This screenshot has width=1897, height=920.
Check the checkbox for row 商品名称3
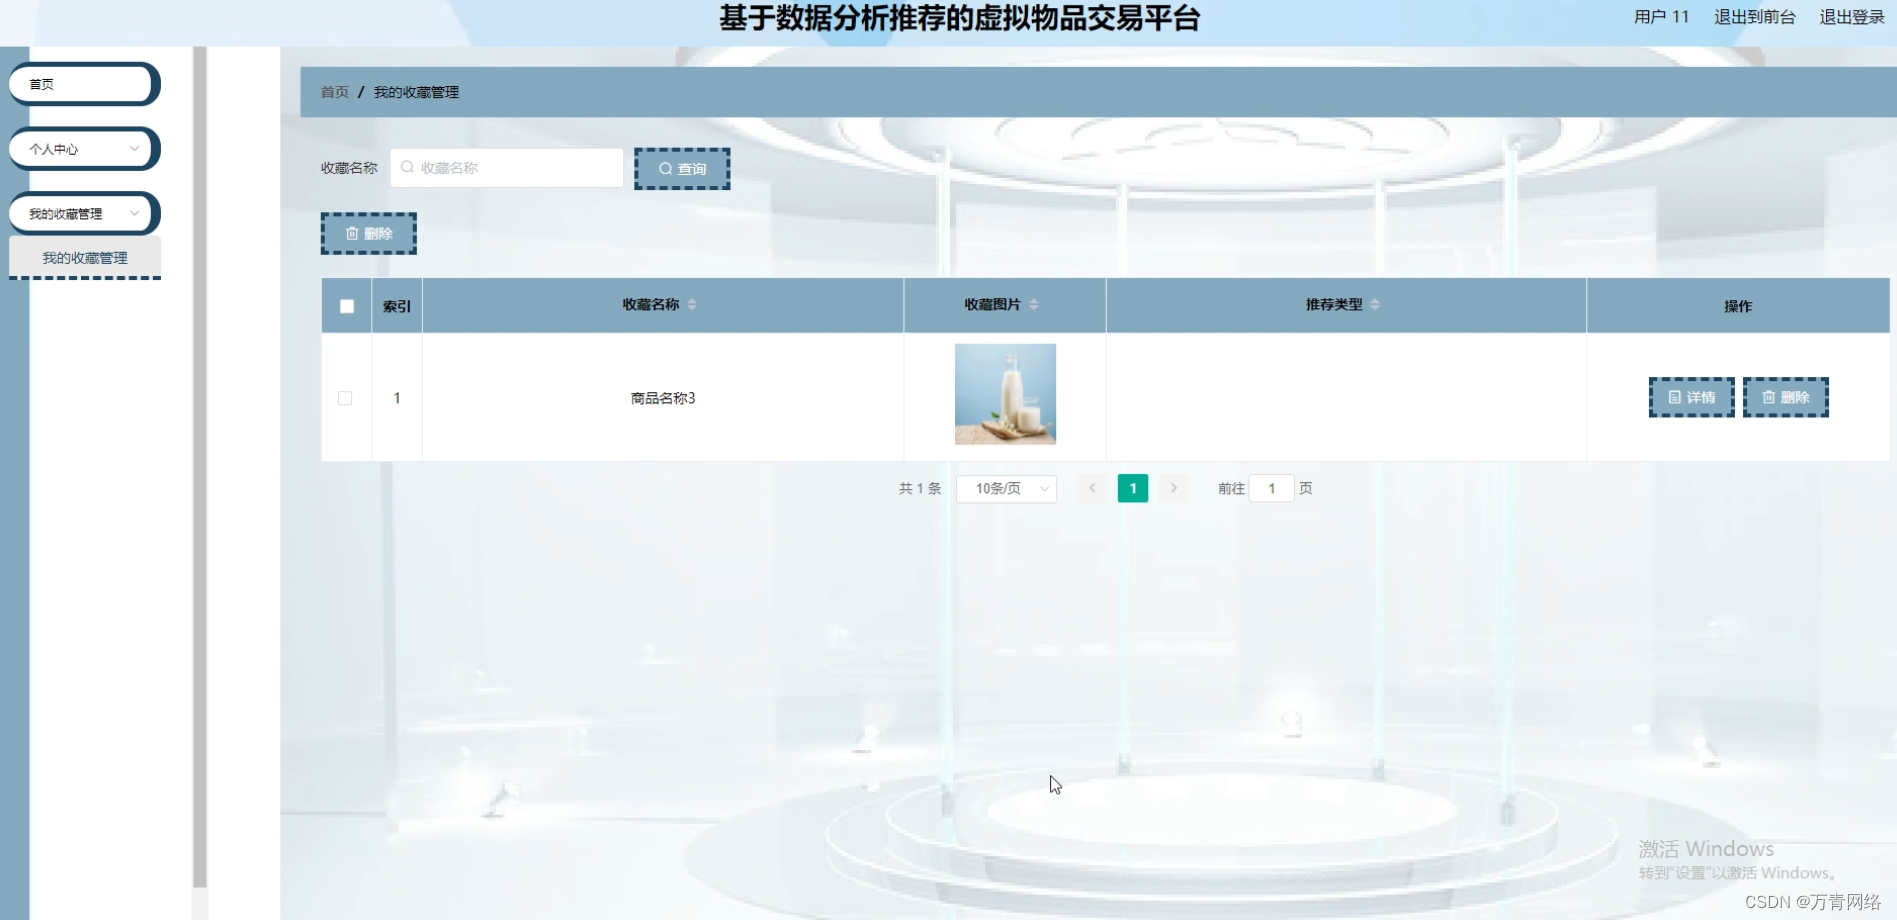tap(346, 397)
